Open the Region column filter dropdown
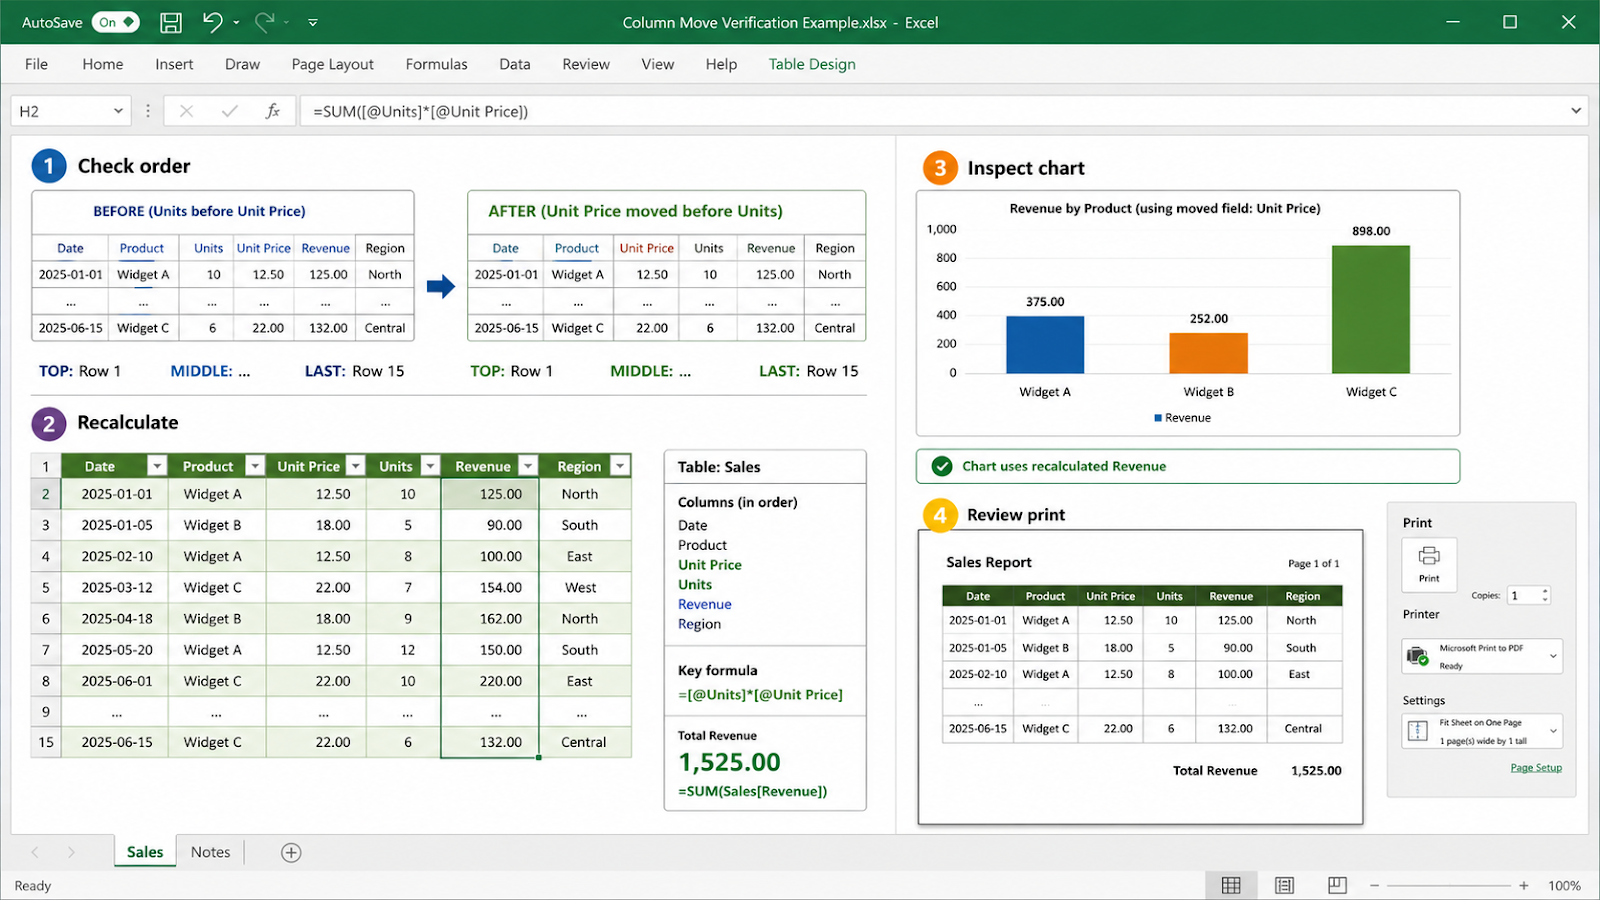 (621, 466)
